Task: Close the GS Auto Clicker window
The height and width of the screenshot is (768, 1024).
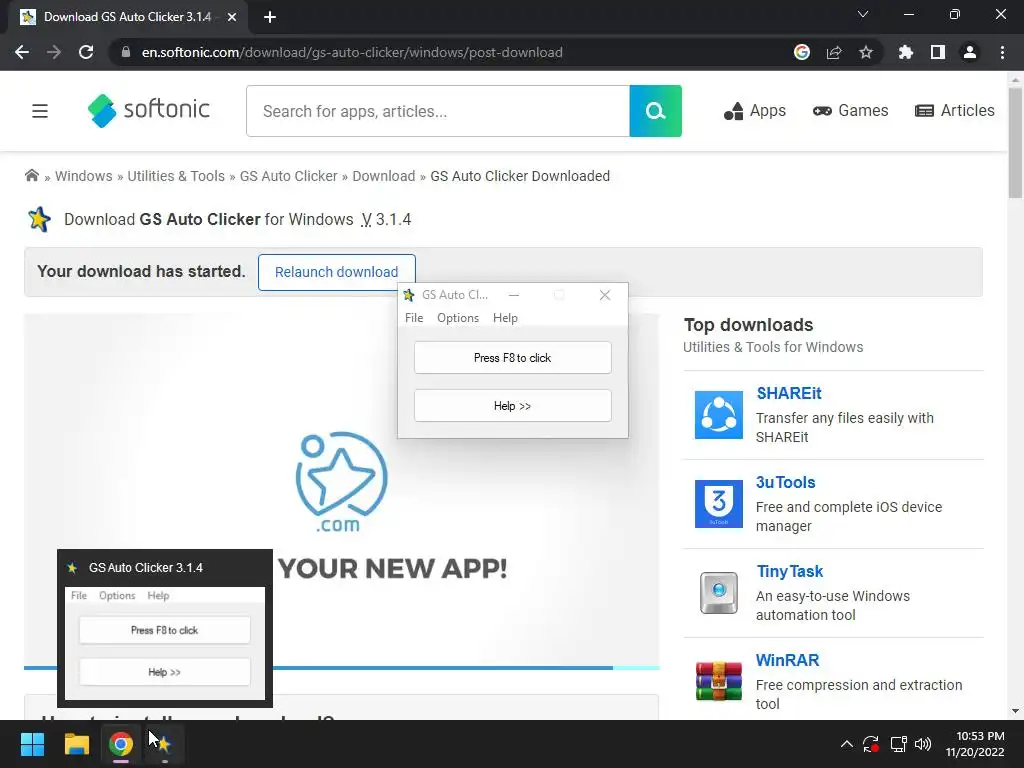Action: pos(605,295)
